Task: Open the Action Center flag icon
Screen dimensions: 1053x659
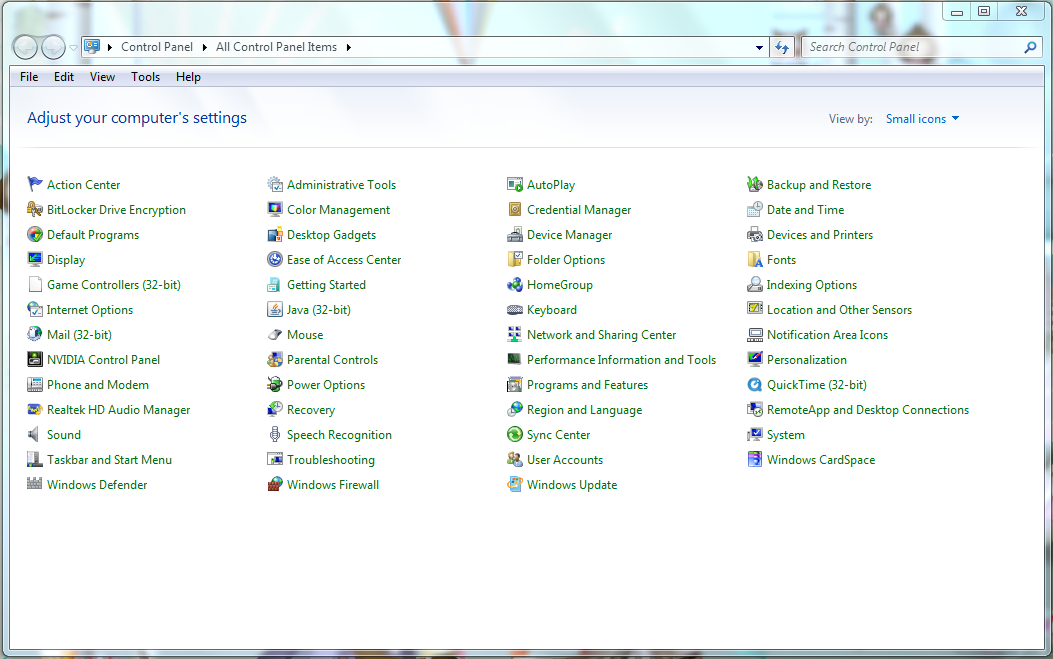Action: click(x=35, y=184)
